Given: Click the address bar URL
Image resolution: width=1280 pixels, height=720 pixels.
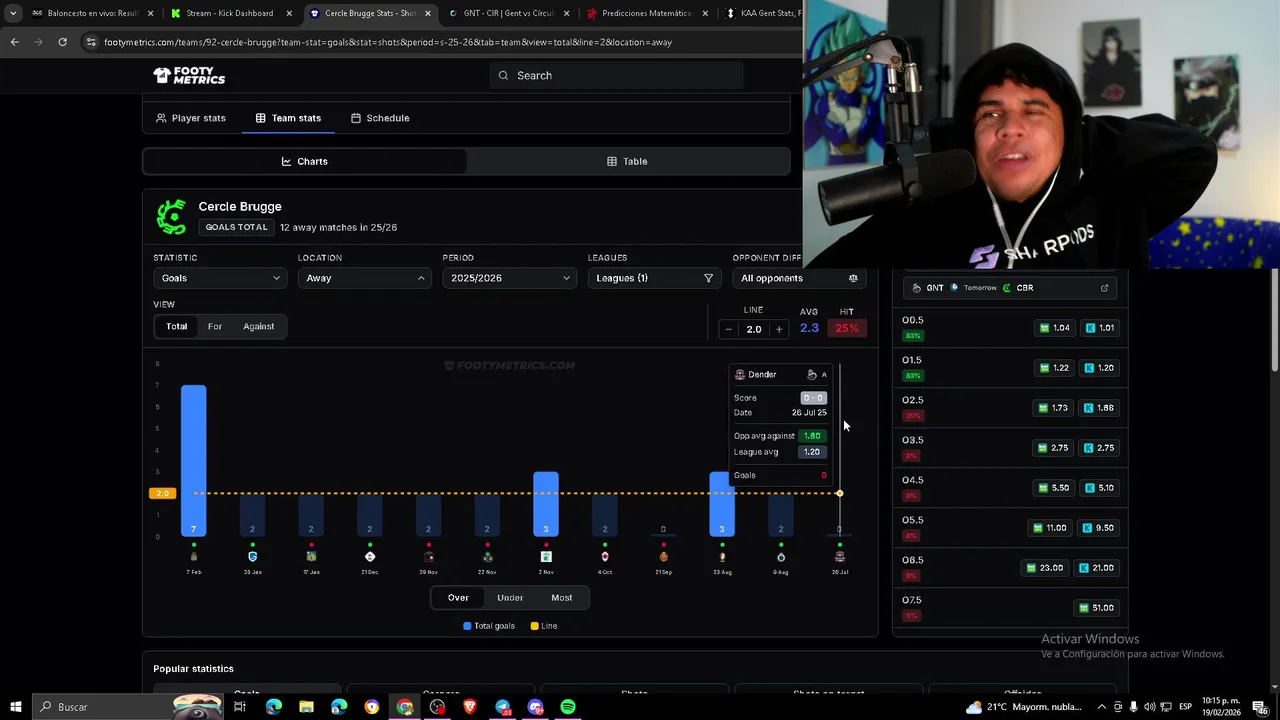Looking at the screenshot, I should coord(388,42).
